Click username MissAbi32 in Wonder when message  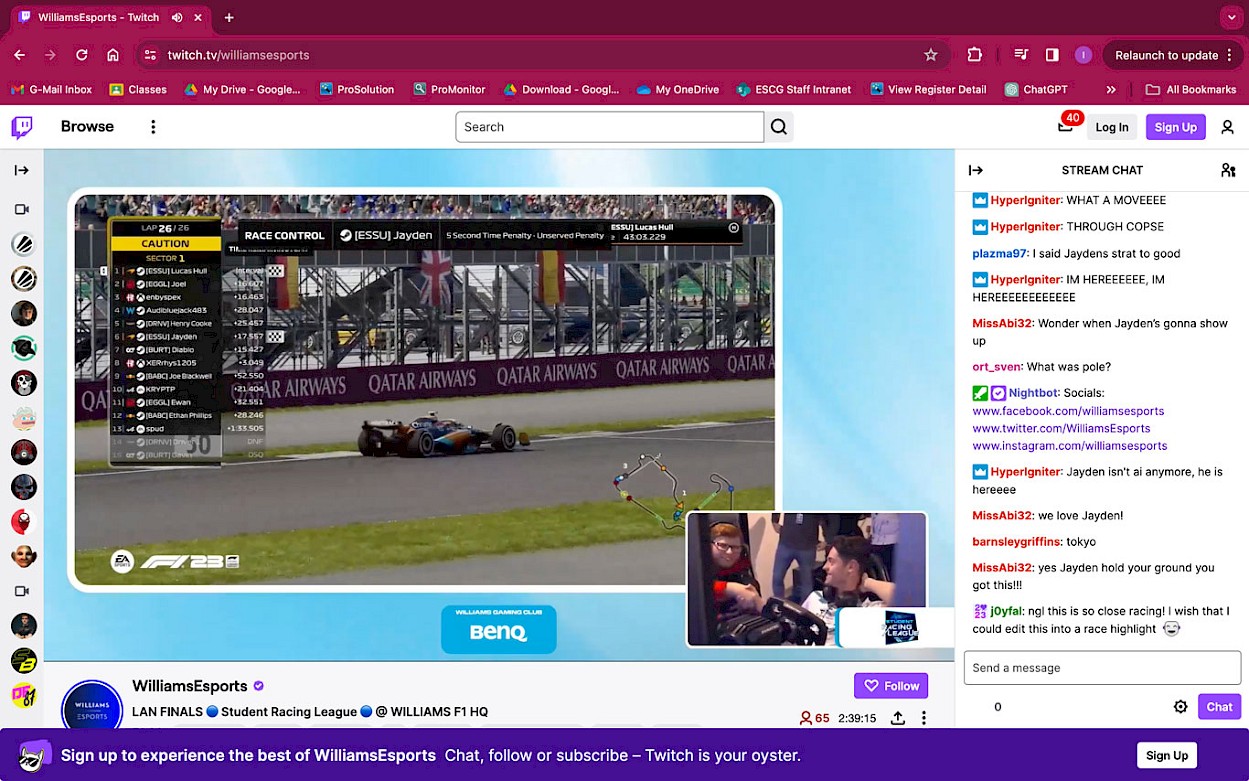click(1002, 324)
